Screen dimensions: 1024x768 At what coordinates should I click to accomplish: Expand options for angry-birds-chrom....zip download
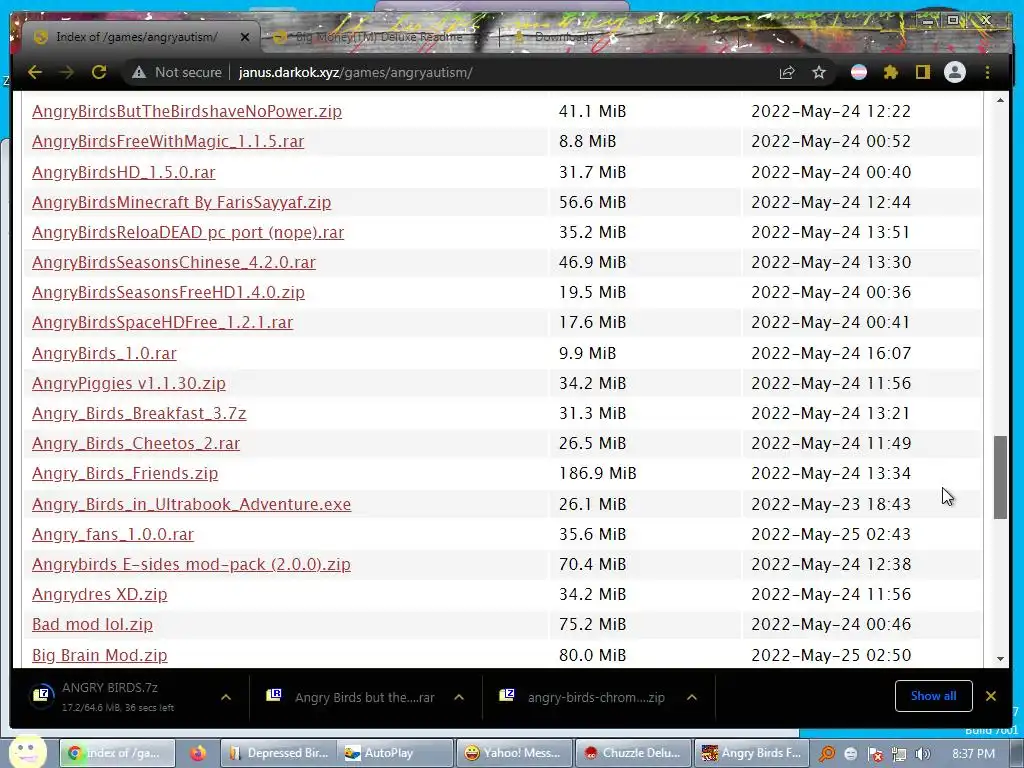tap(692, 697)
